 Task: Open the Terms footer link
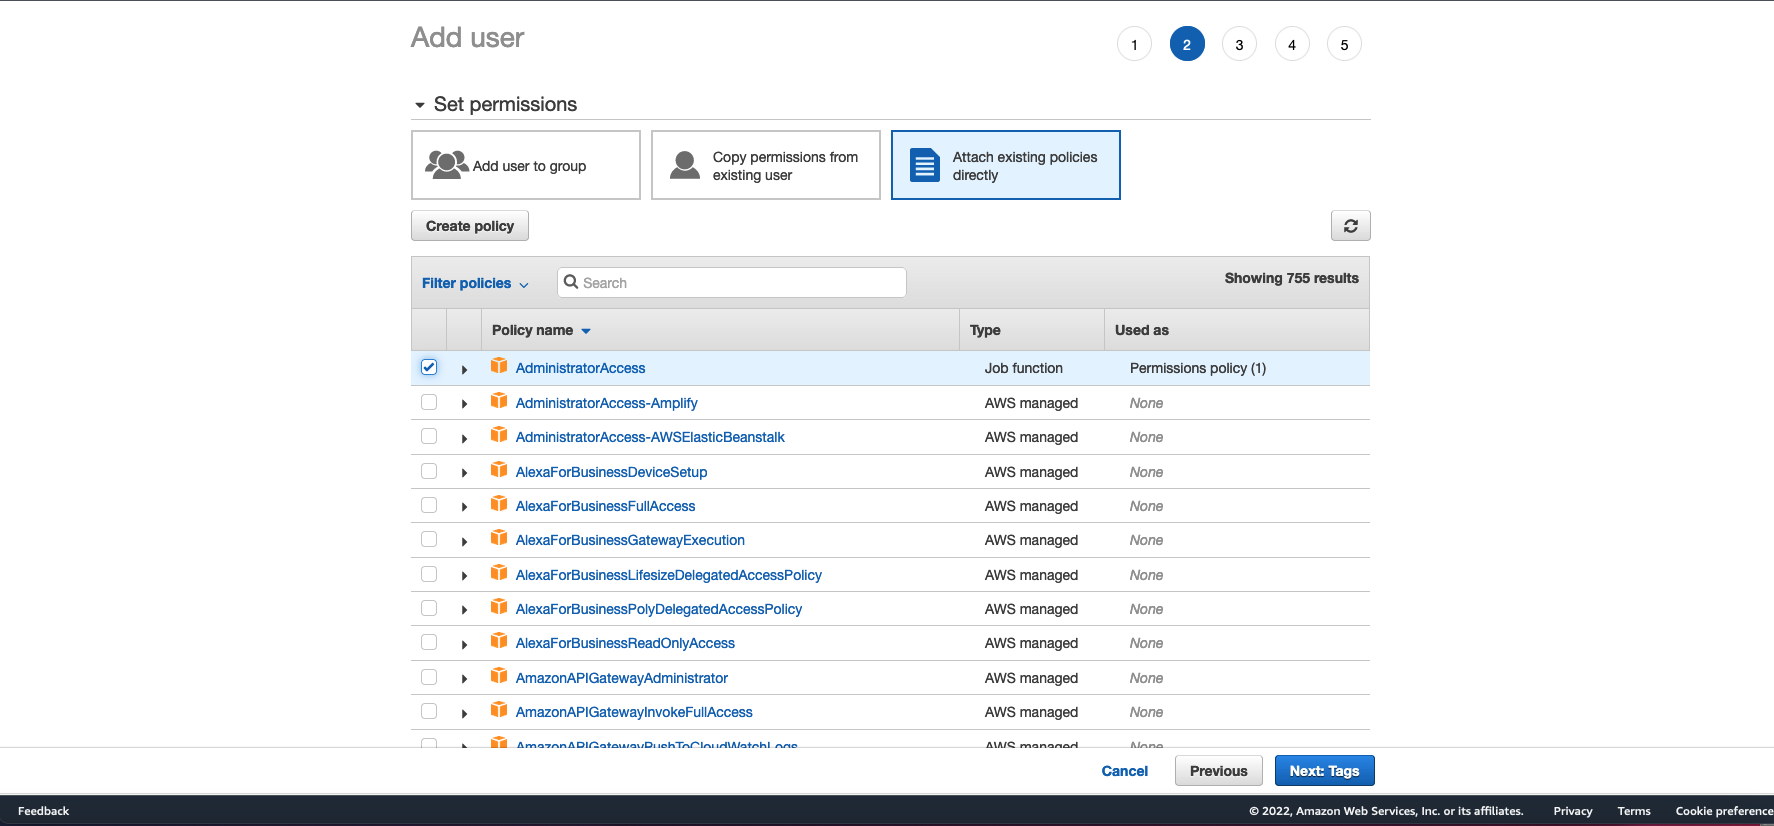pos(1634,811)
